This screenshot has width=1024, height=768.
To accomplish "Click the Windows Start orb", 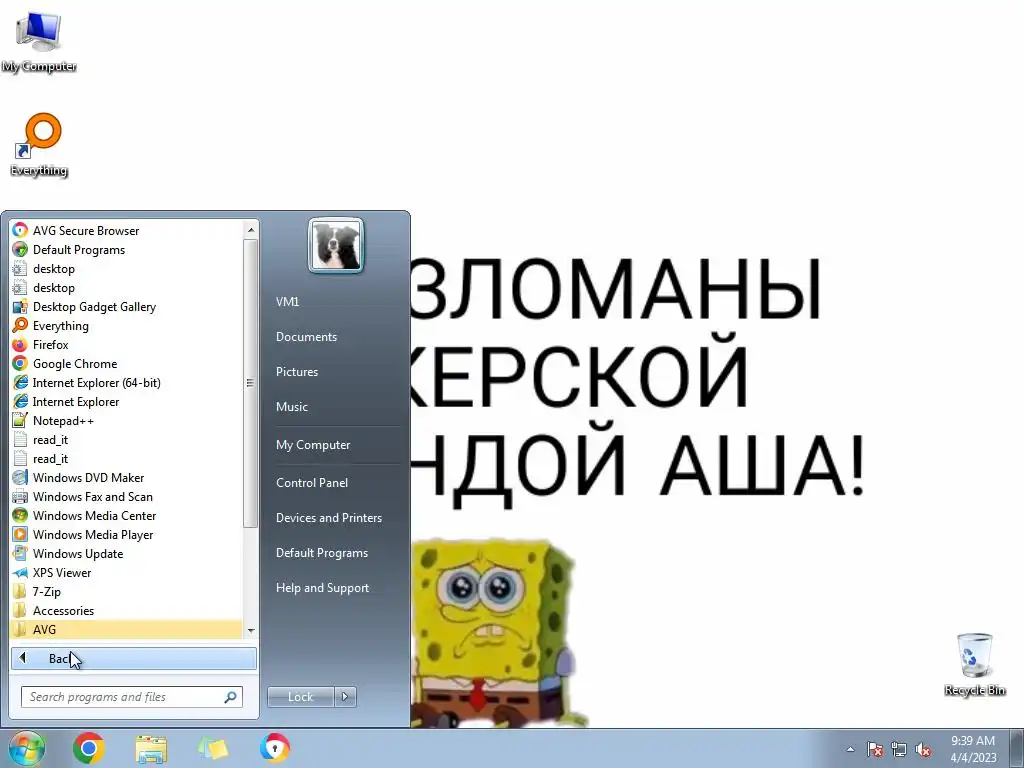I will [26, 748].
